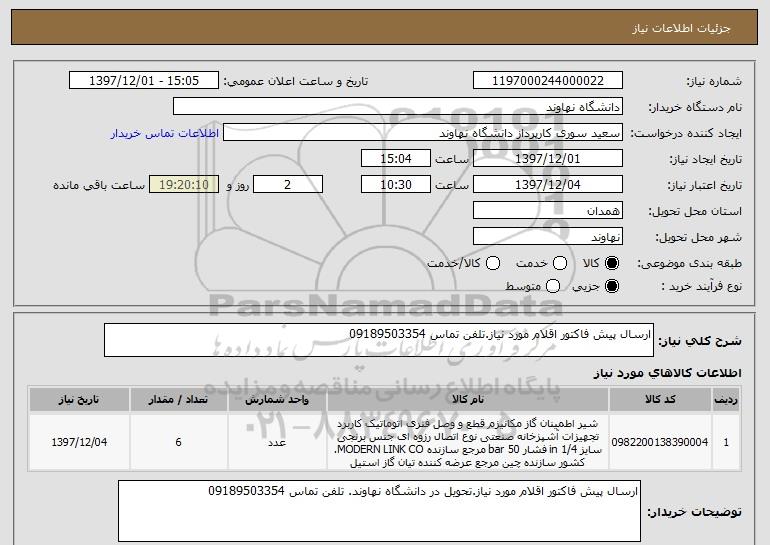Click row number 1 in the goods table
Screen dimensions: 770x545
point(726,442)
